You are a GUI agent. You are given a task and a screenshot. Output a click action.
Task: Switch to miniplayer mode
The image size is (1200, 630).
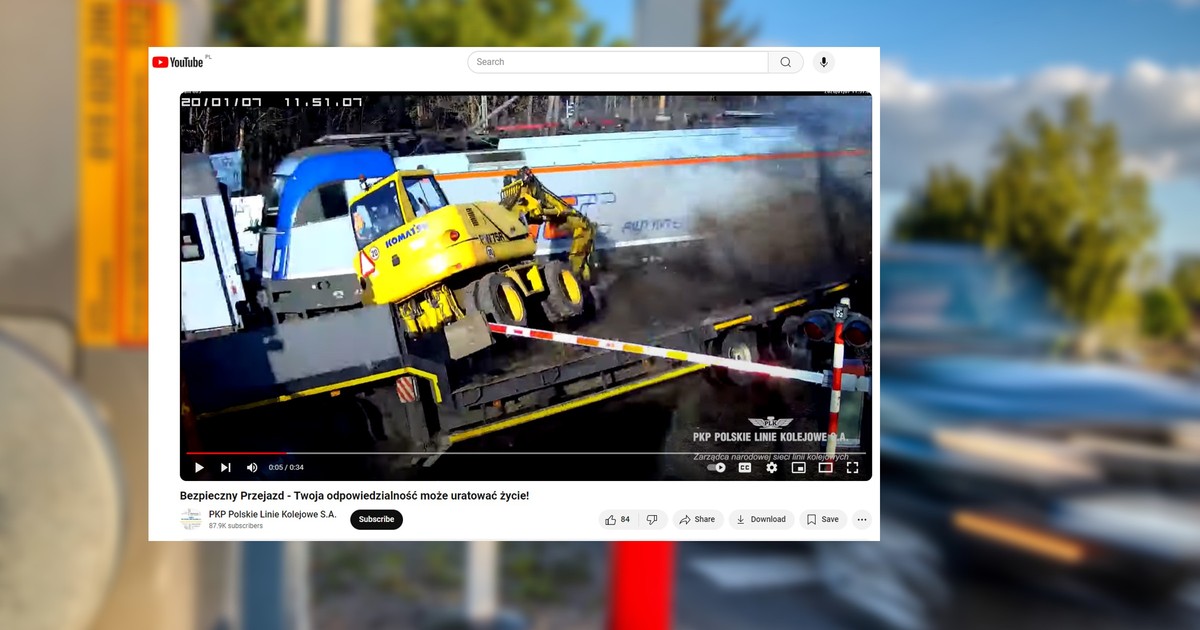[798, 467]
